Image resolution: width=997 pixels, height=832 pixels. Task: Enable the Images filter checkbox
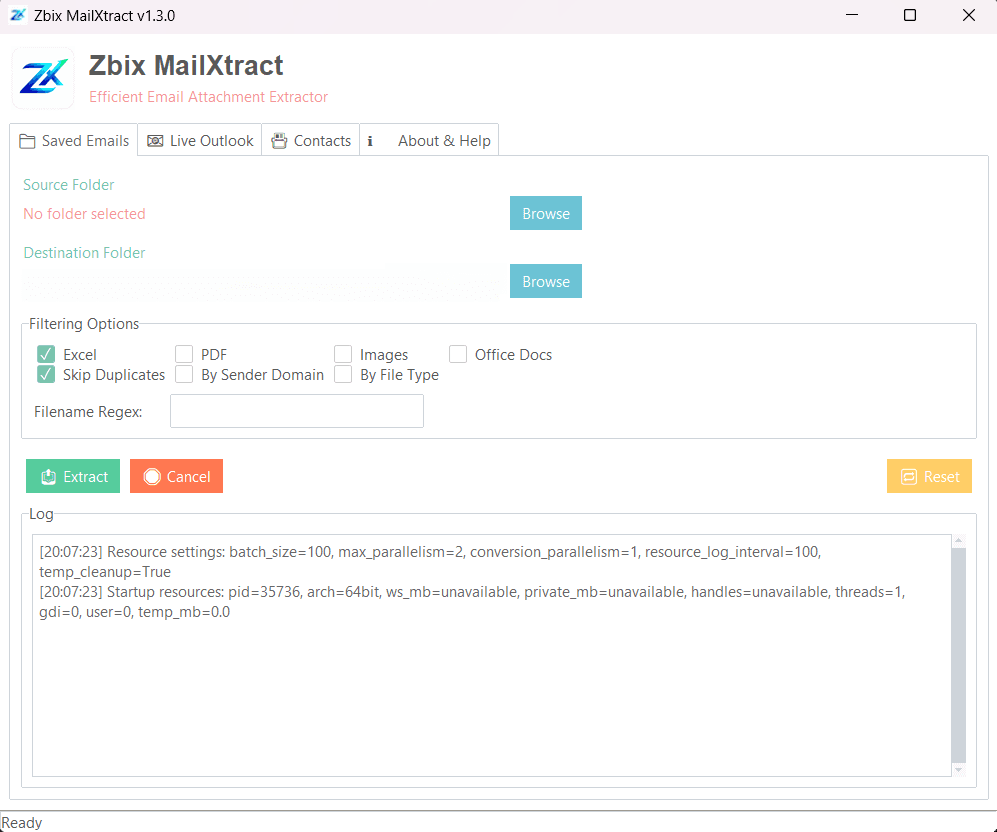(x=343, y=354)
